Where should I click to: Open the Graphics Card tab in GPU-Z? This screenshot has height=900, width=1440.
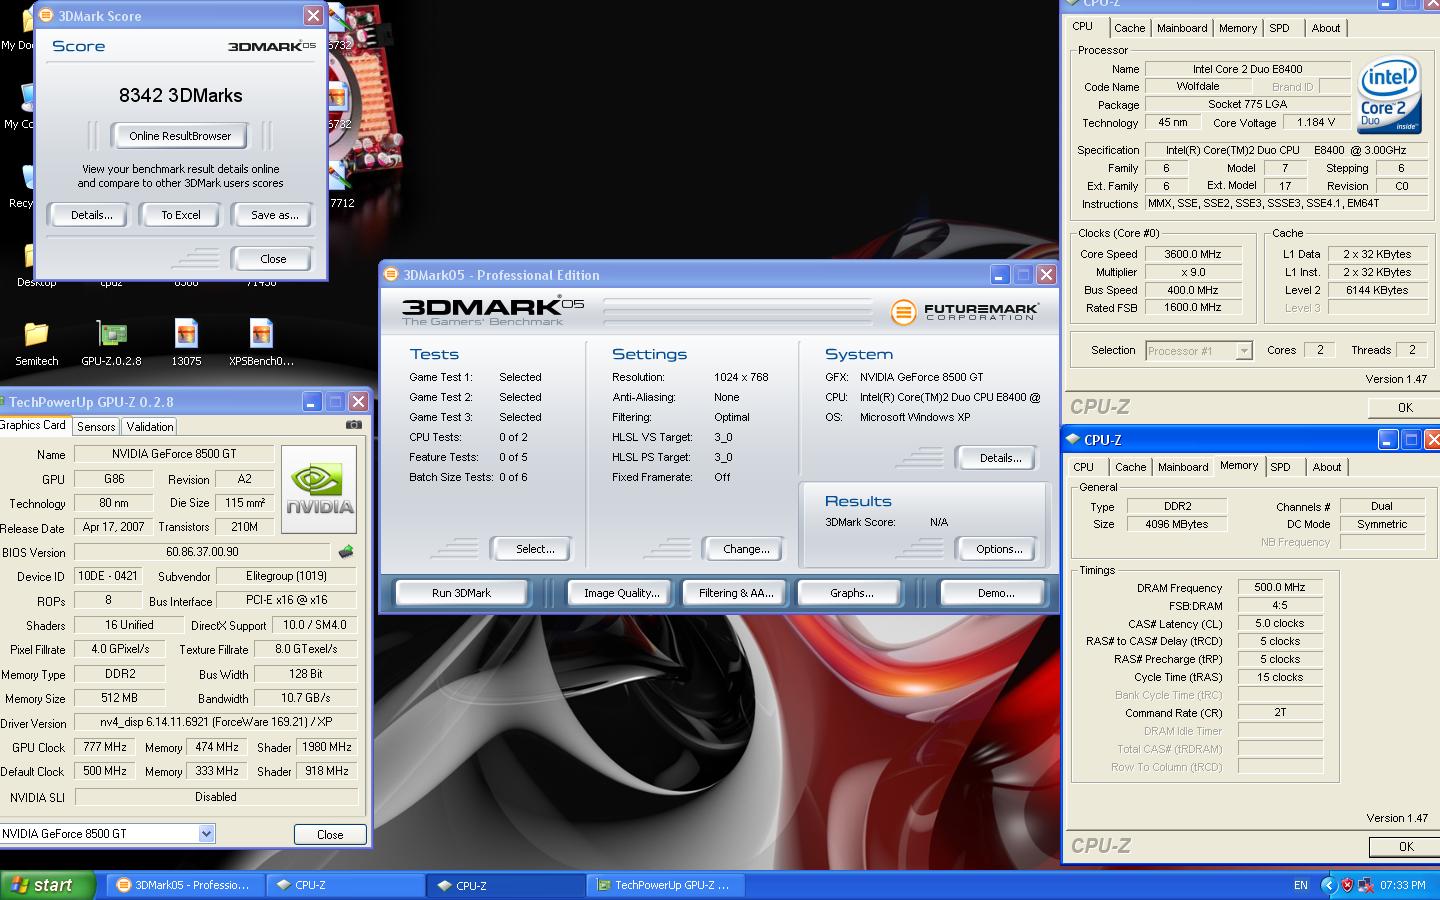[x=34, y=425]
